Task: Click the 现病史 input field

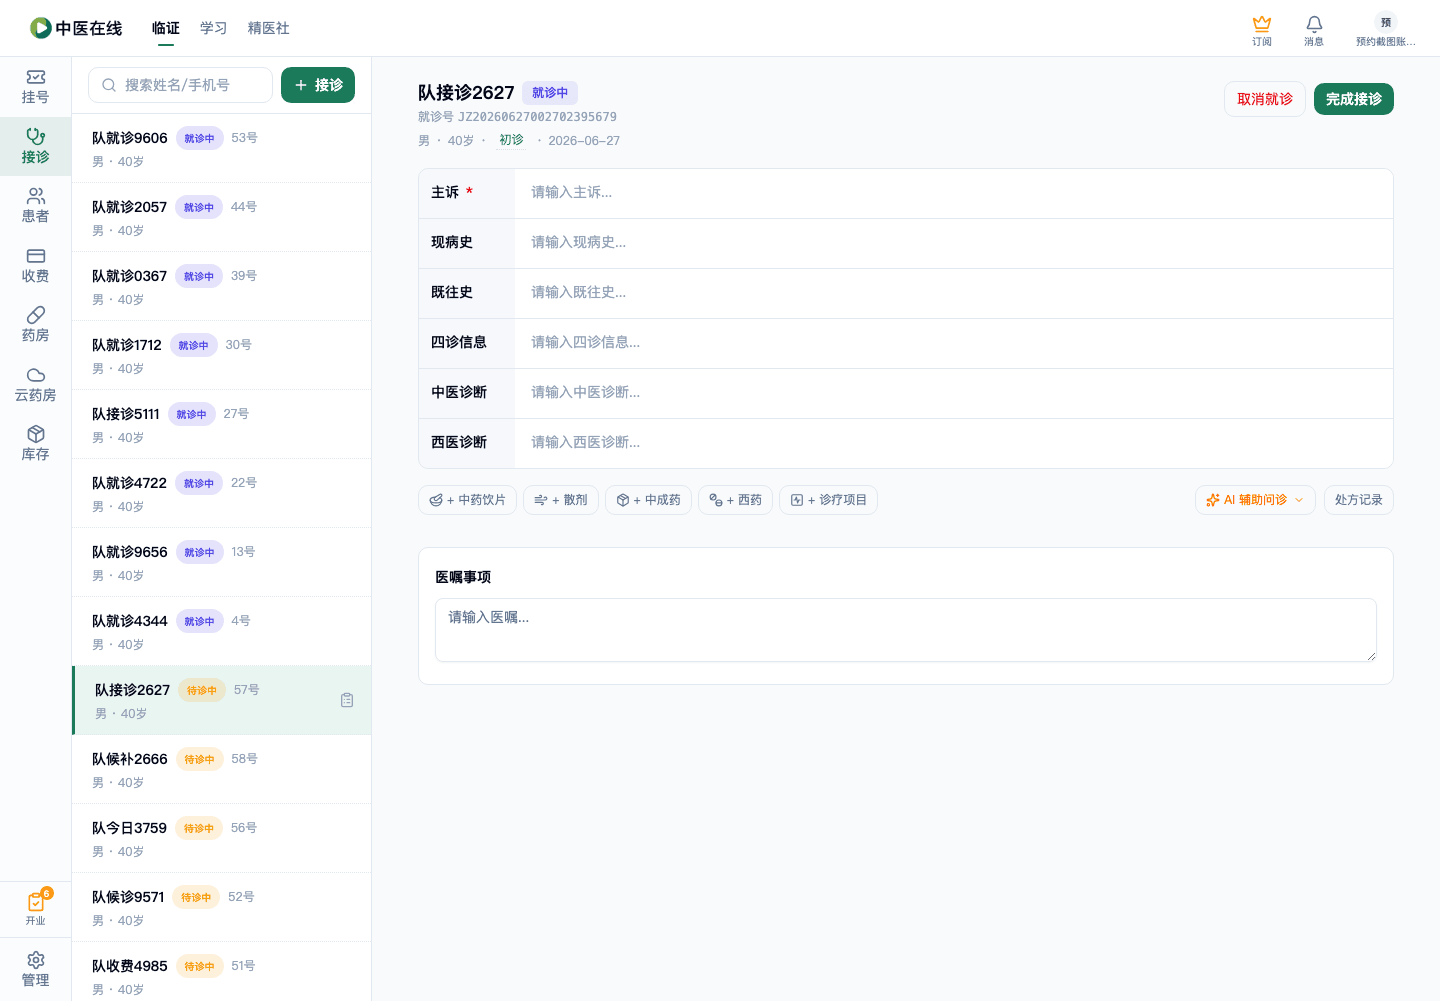Action: click(954, 243)
